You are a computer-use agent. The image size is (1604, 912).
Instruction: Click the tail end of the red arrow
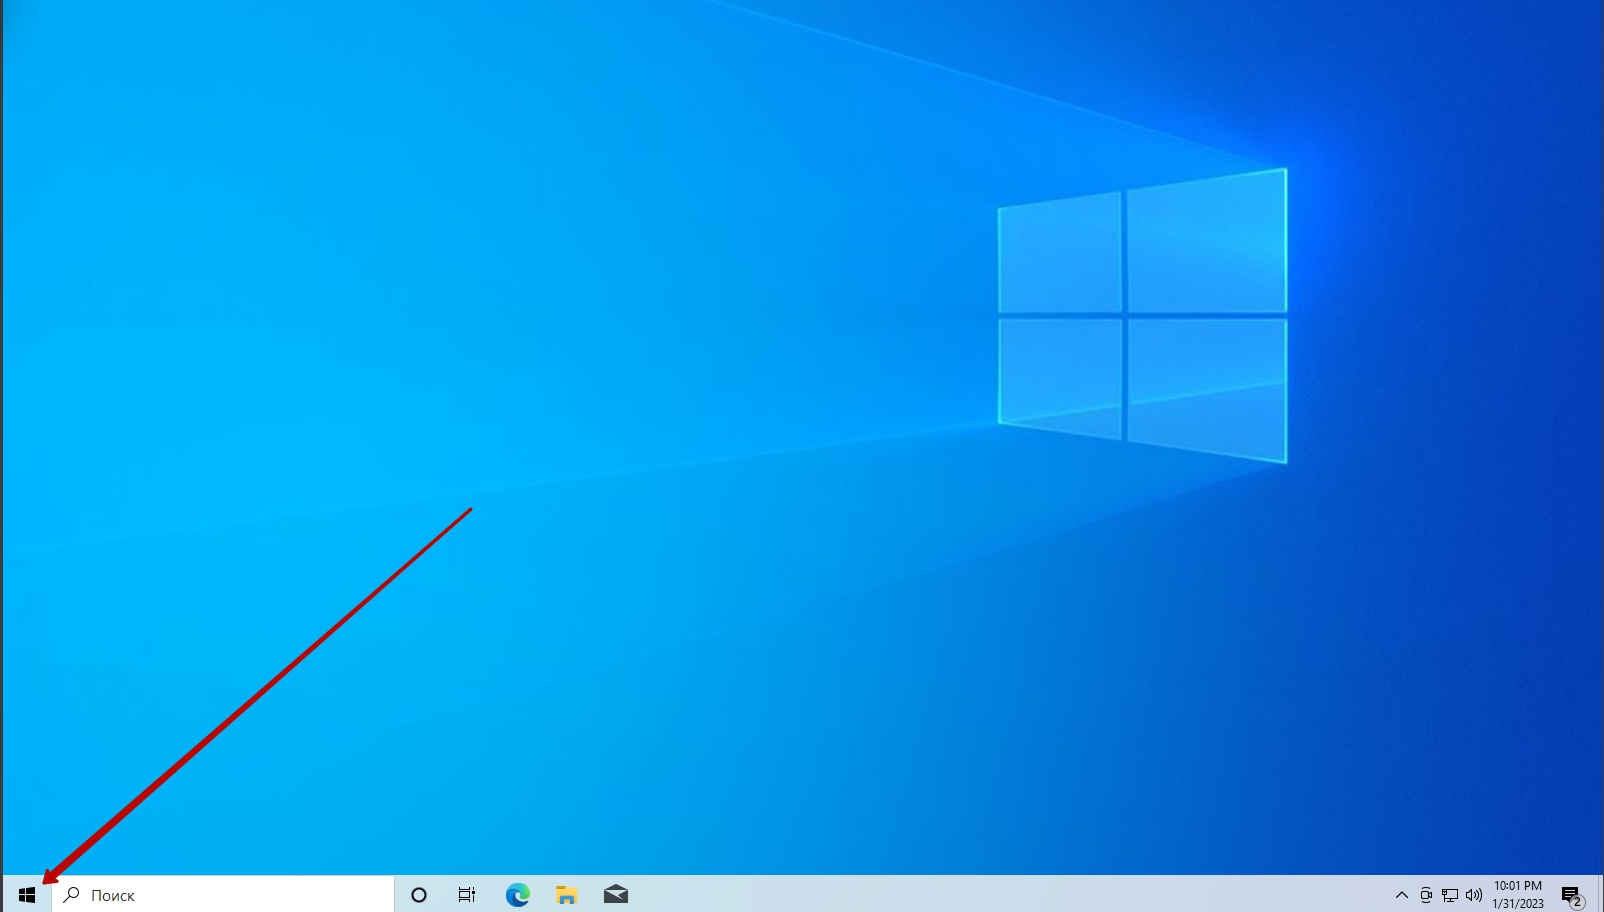[x=470, y=509]
